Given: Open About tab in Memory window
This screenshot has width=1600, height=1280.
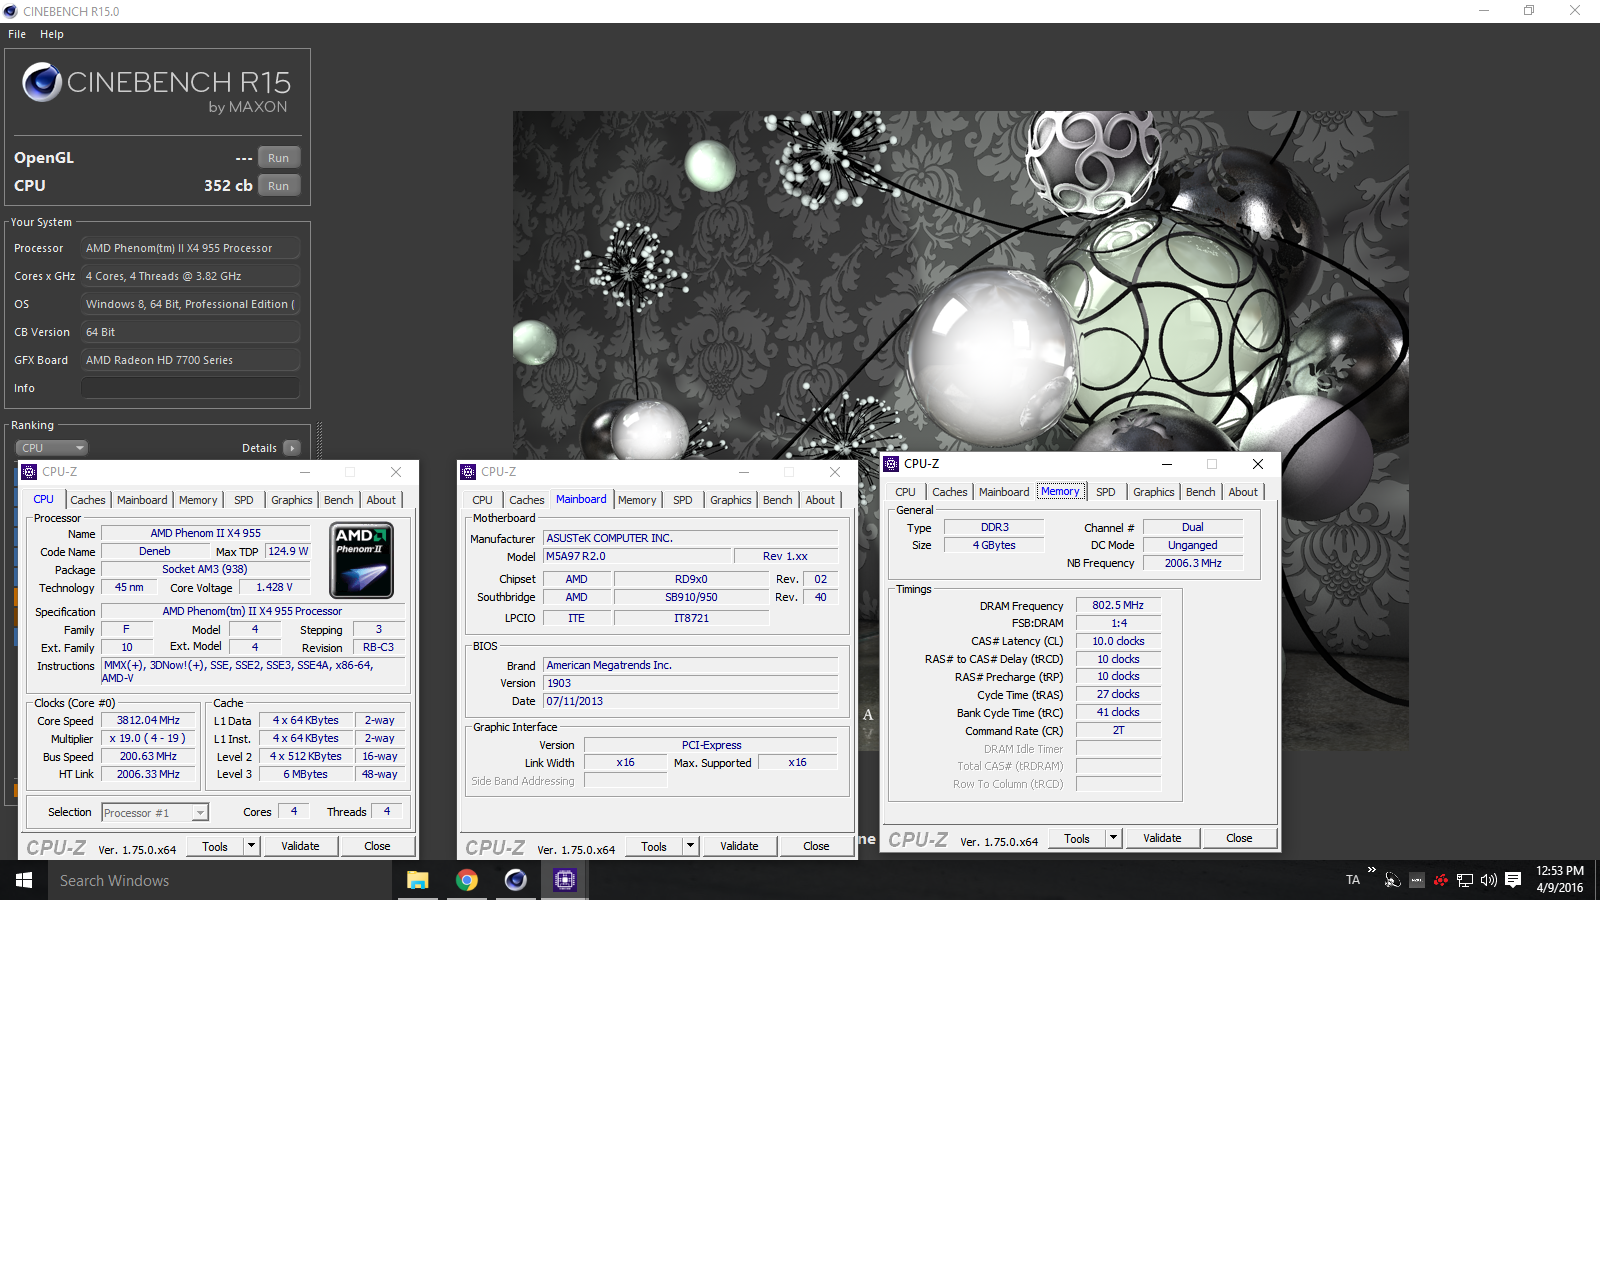Looking at the screenshot, I should coord(1243,492).
